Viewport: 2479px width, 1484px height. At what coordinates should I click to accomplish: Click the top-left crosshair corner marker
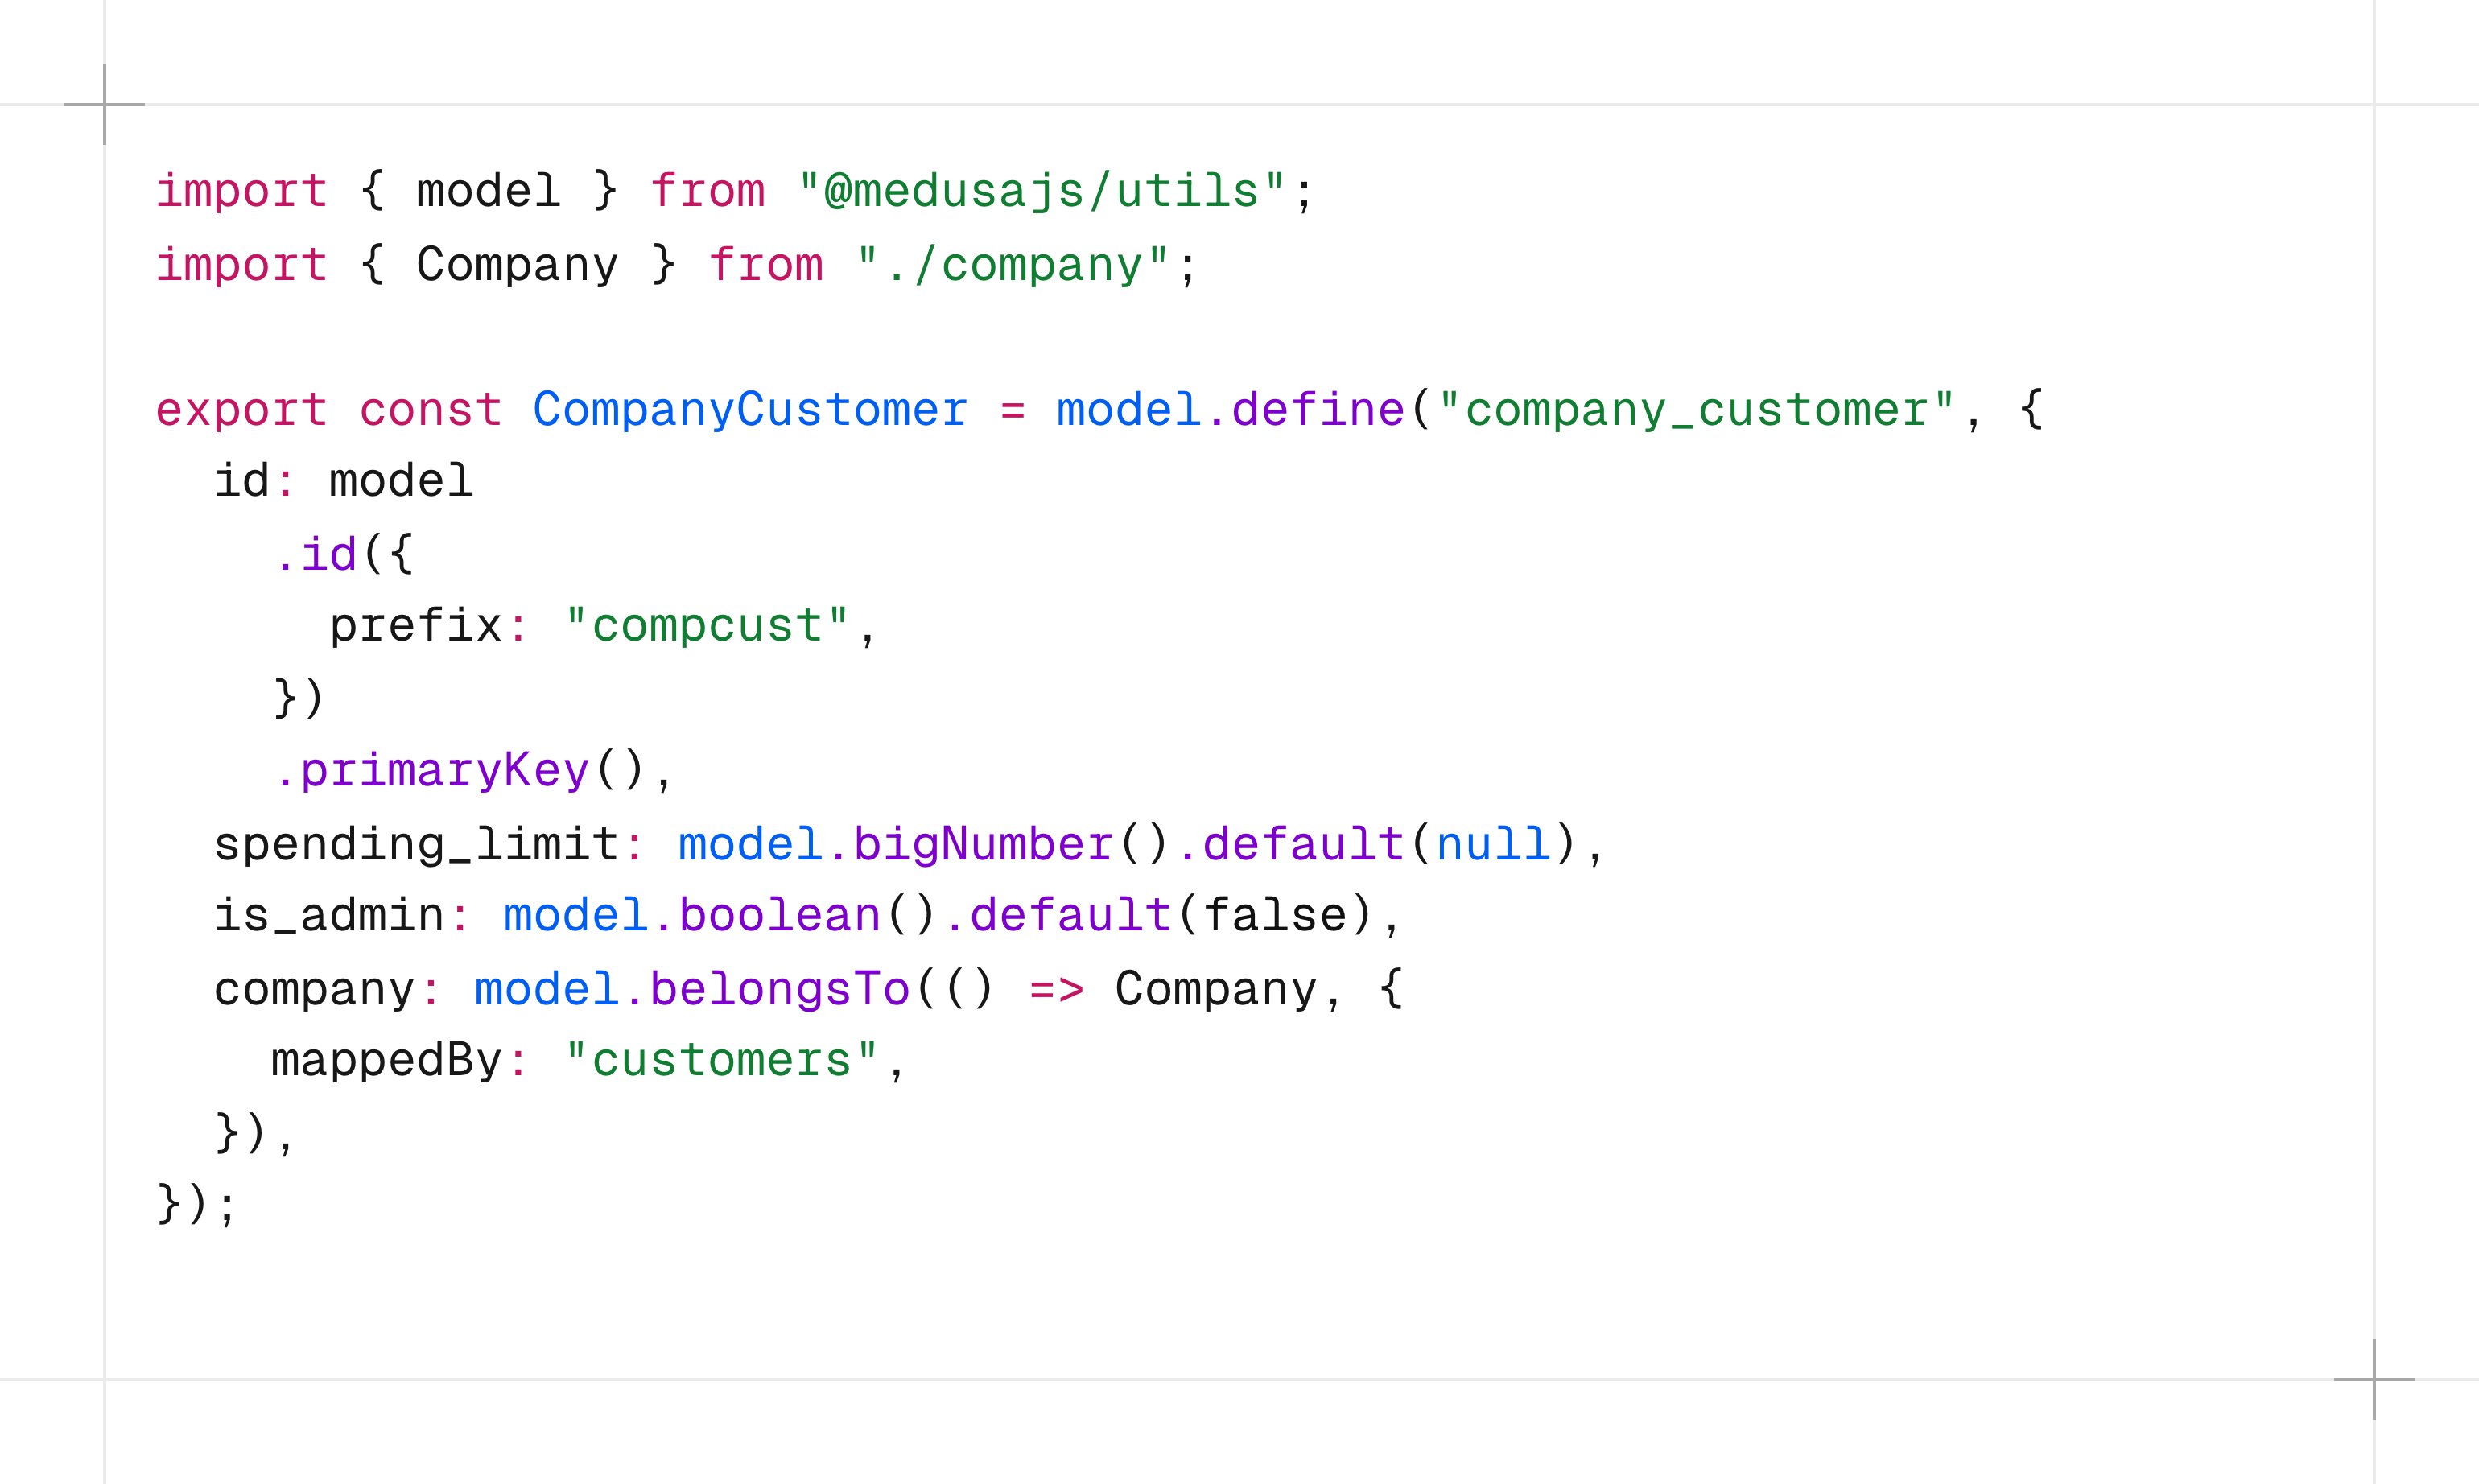(x=104, y=104)
